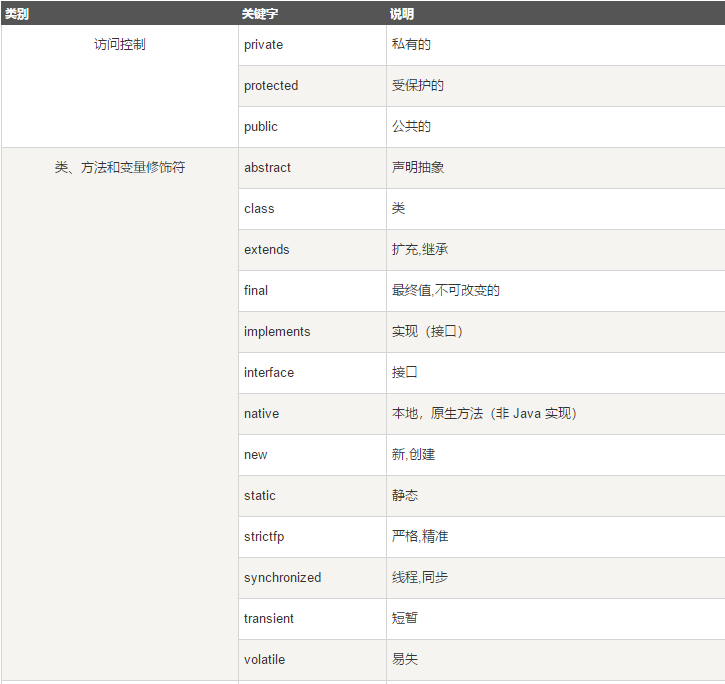Click the keyword public
The width and height of the screenshot is (725, 684).
pyautogui.click(x=261, y=127)
